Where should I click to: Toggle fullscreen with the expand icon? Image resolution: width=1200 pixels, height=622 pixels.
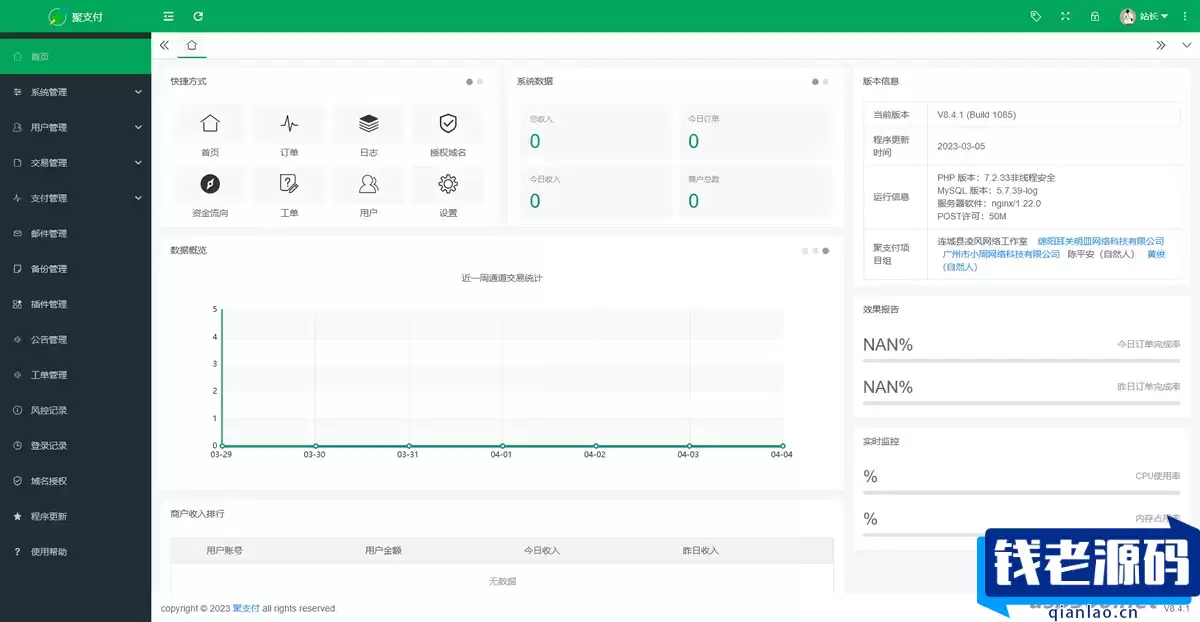[x=1065, y=16]
